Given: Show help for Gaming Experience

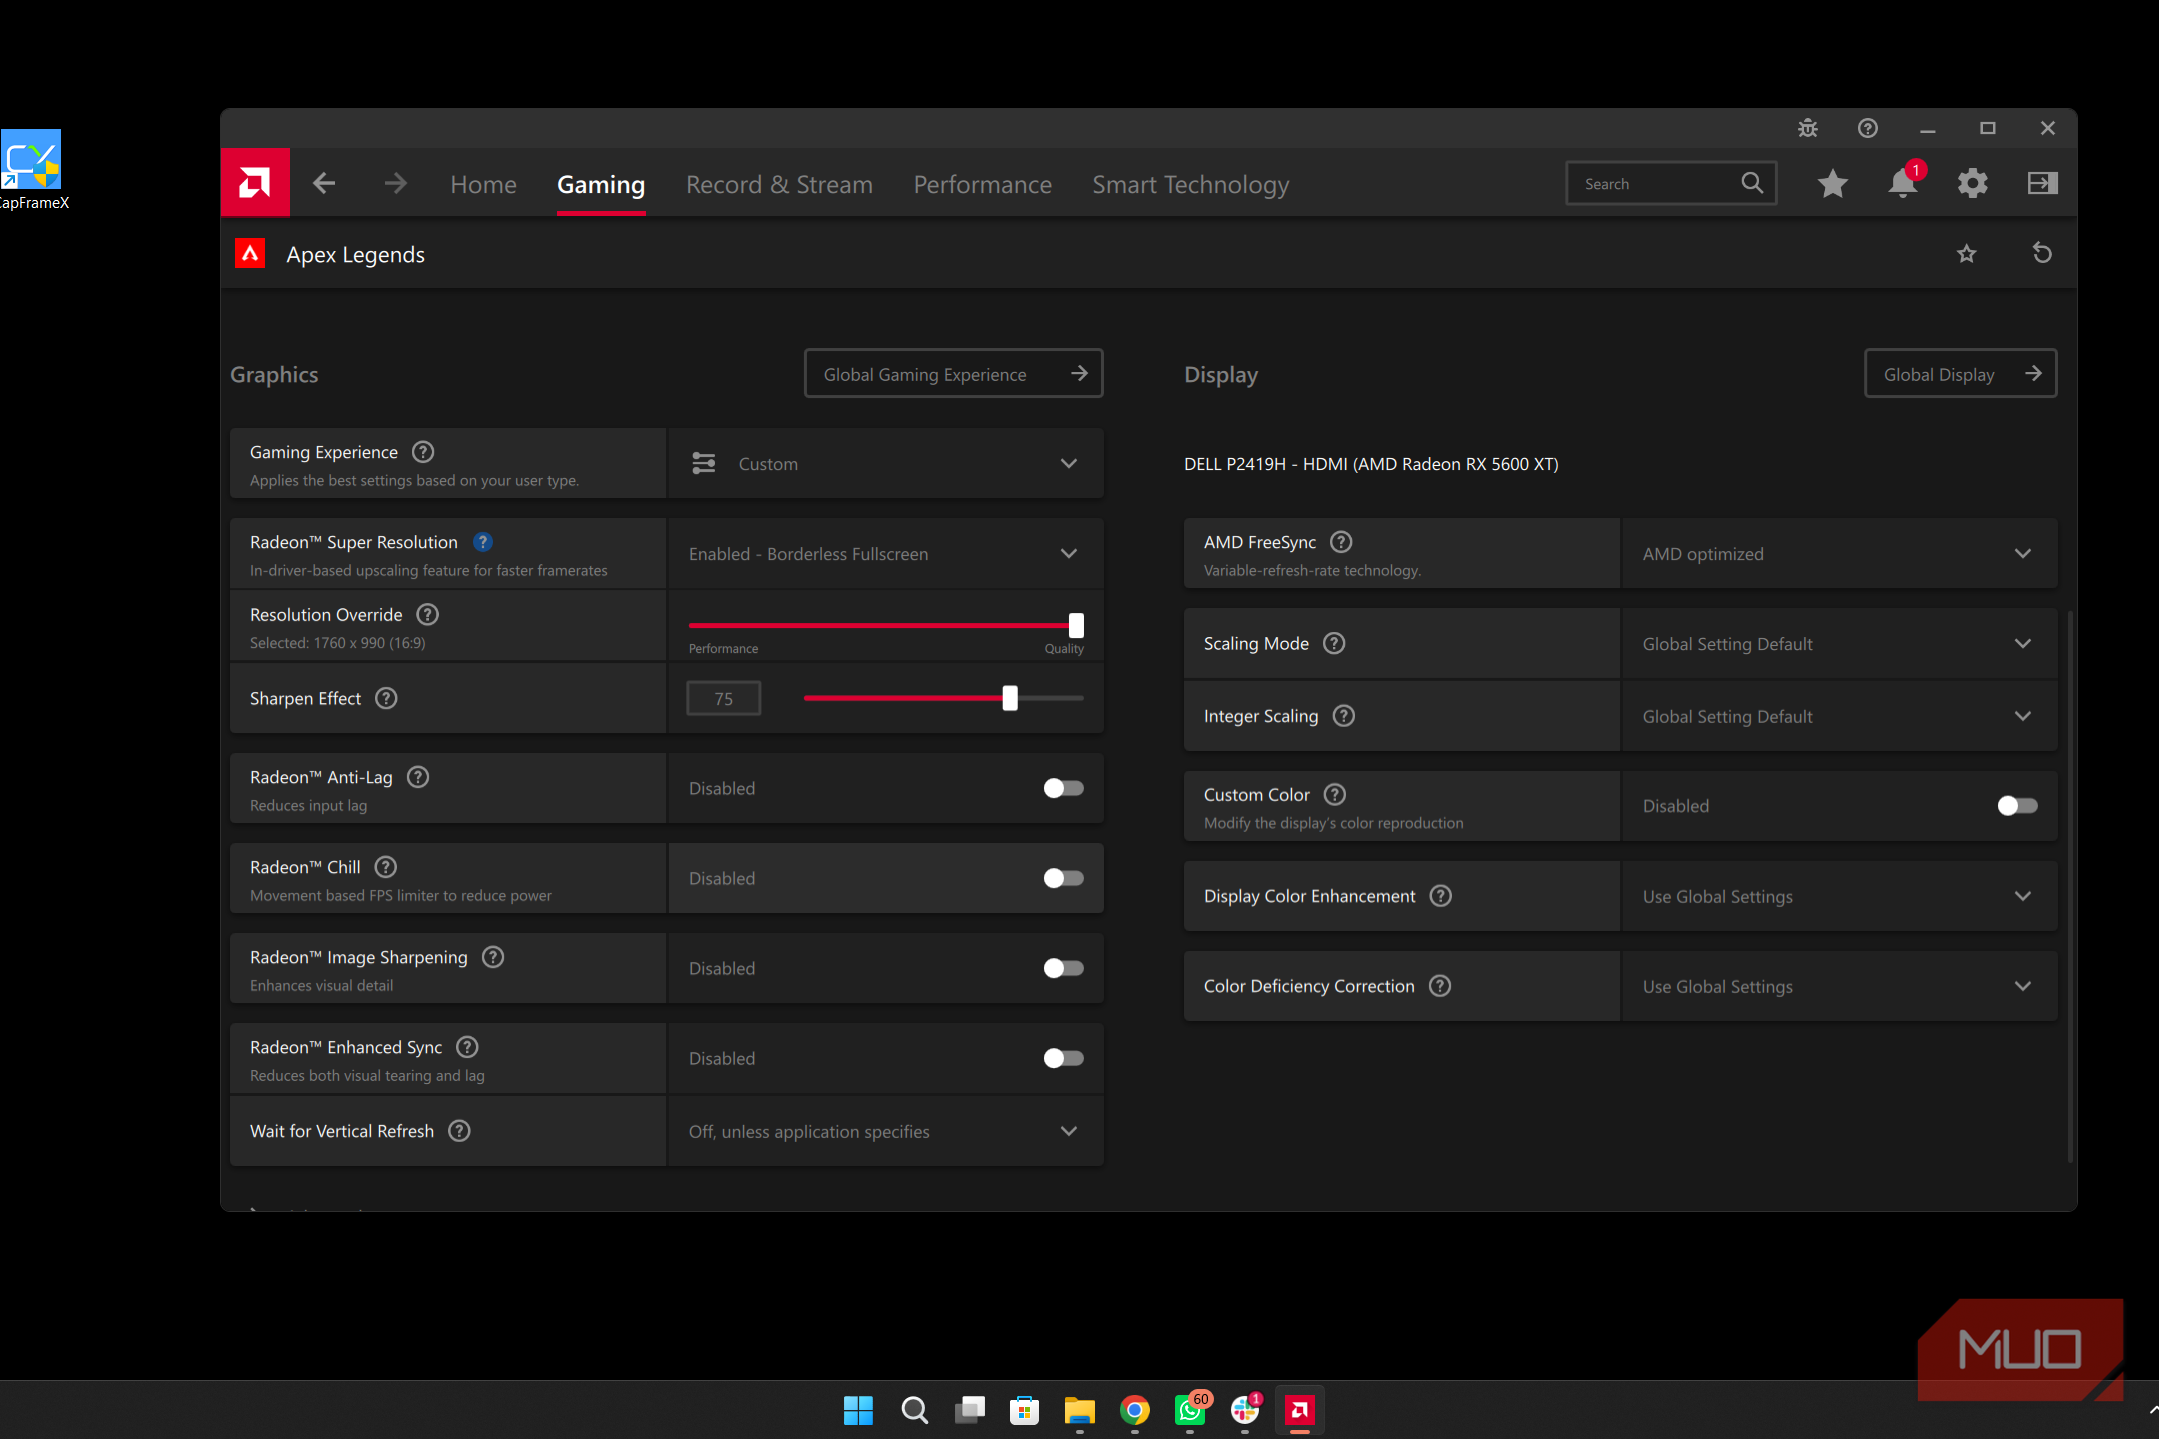Looking at the screenshot, I should pyautogui.click(x=423, y=452).
